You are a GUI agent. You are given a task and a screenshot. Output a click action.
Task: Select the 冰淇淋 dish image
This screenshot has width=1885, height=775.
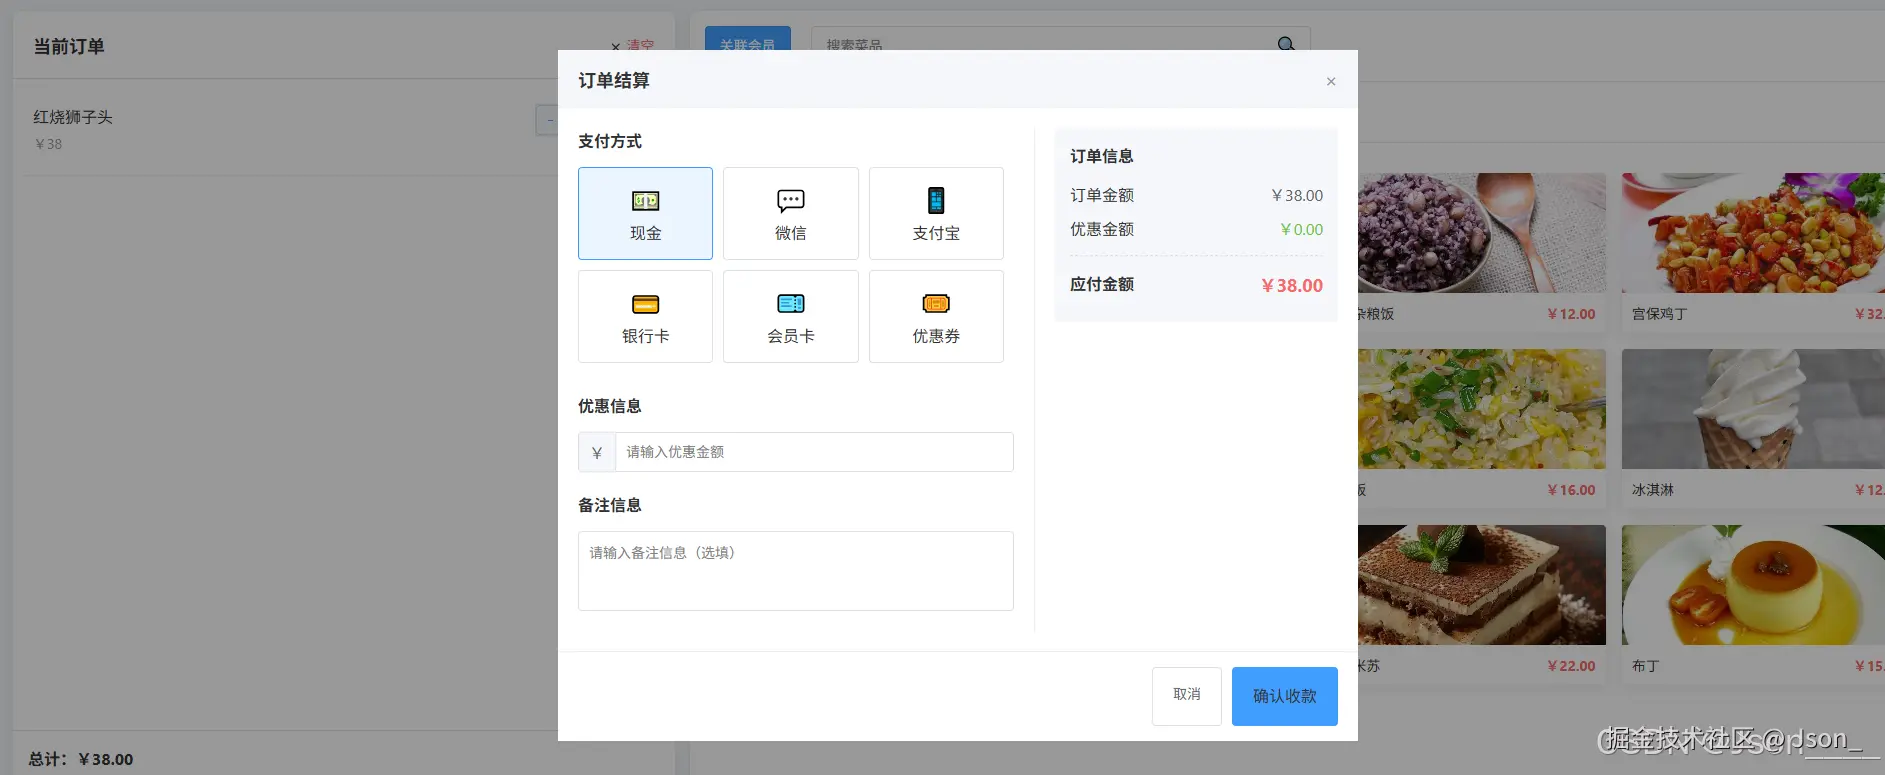point(1753,409)
